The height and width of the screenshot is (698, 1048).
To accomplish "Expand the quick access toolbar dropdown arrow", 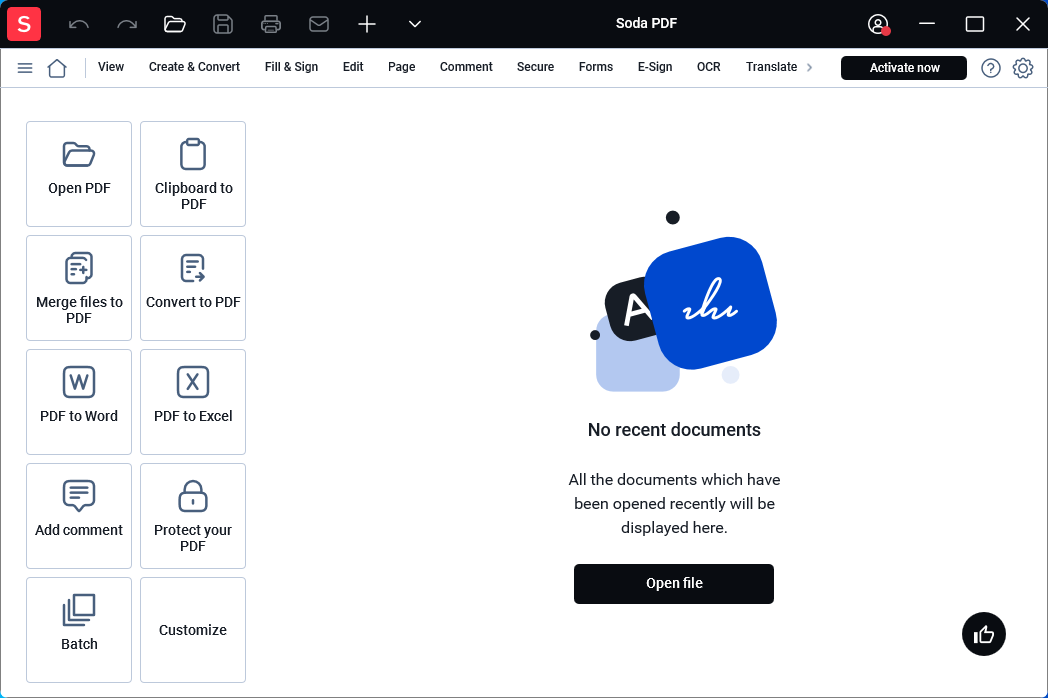I will 415,24.
